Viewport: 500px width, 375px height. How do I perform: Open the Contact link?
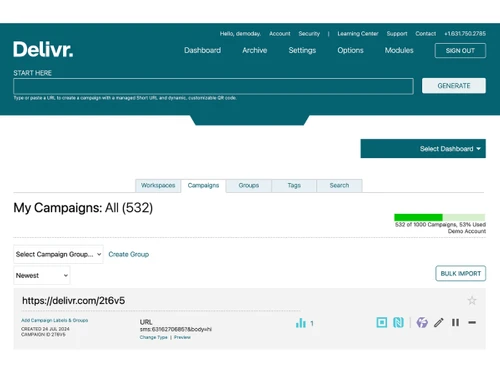coord(425,34)
